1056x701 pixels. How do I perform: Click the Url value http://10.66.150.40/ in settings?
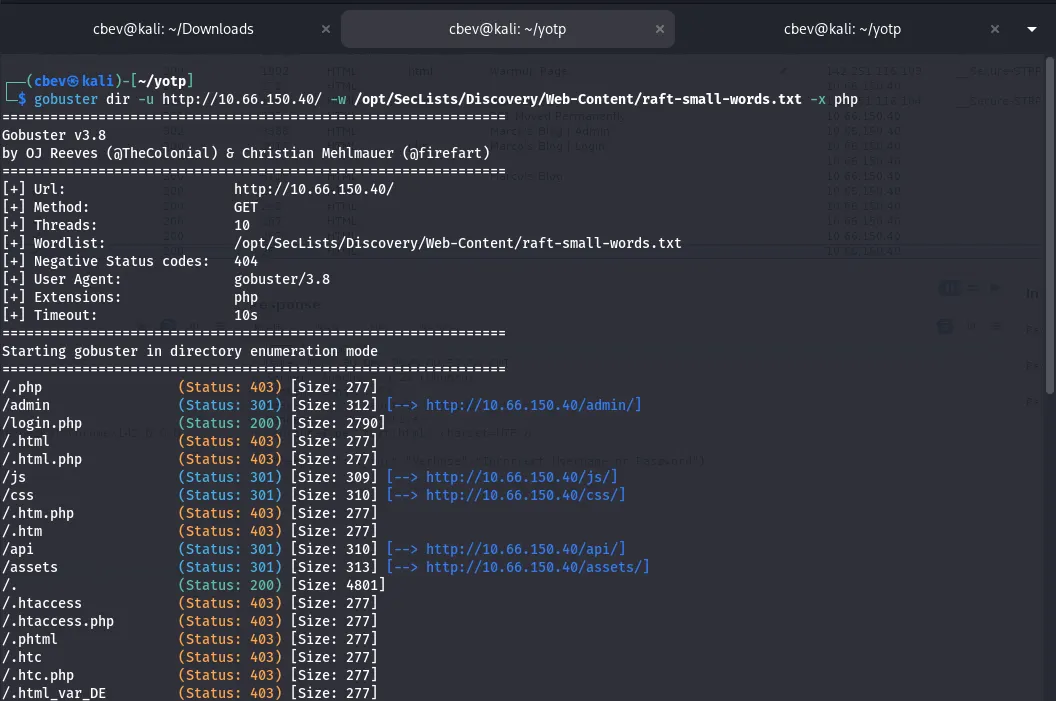coord(314,189)
